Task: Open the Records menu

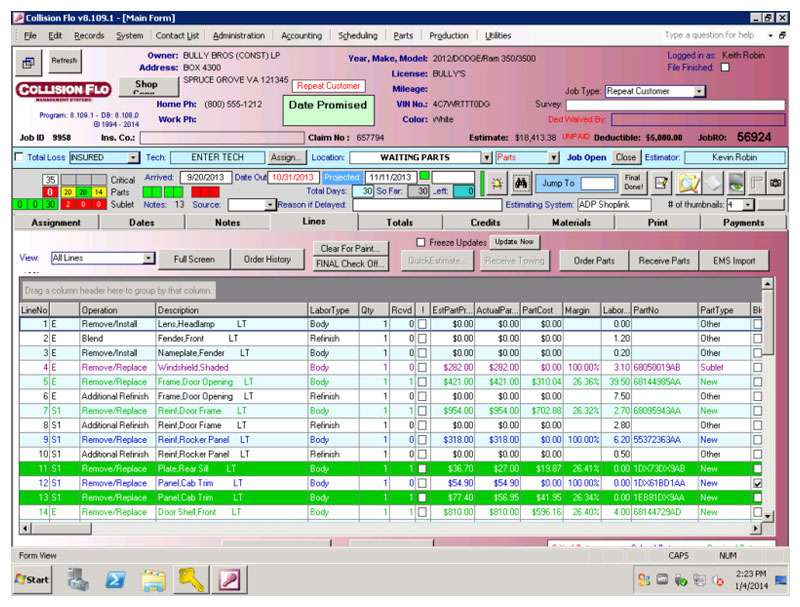Action: 89,36
